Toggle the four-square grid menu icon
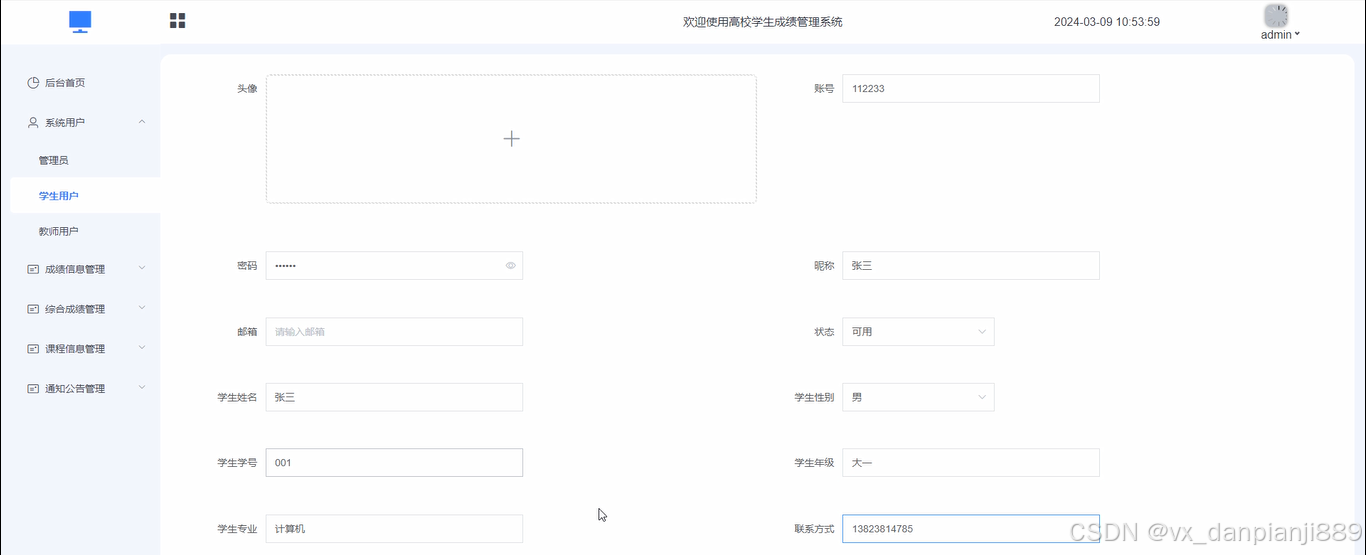The image size is (1366, 555). coord(178,21)
